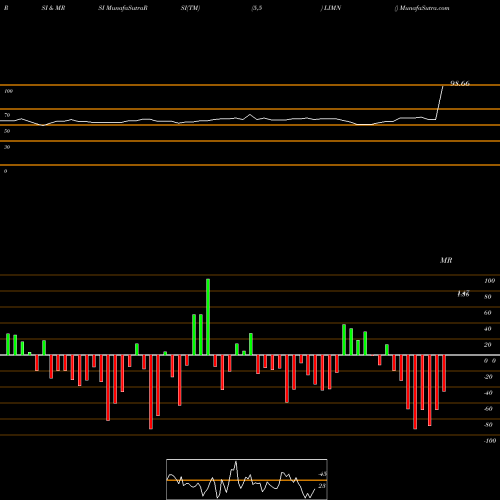The height and width of the screenshot is (500, 500).
Task: Select the MunafaSutra.com header text
Action: 424,8
